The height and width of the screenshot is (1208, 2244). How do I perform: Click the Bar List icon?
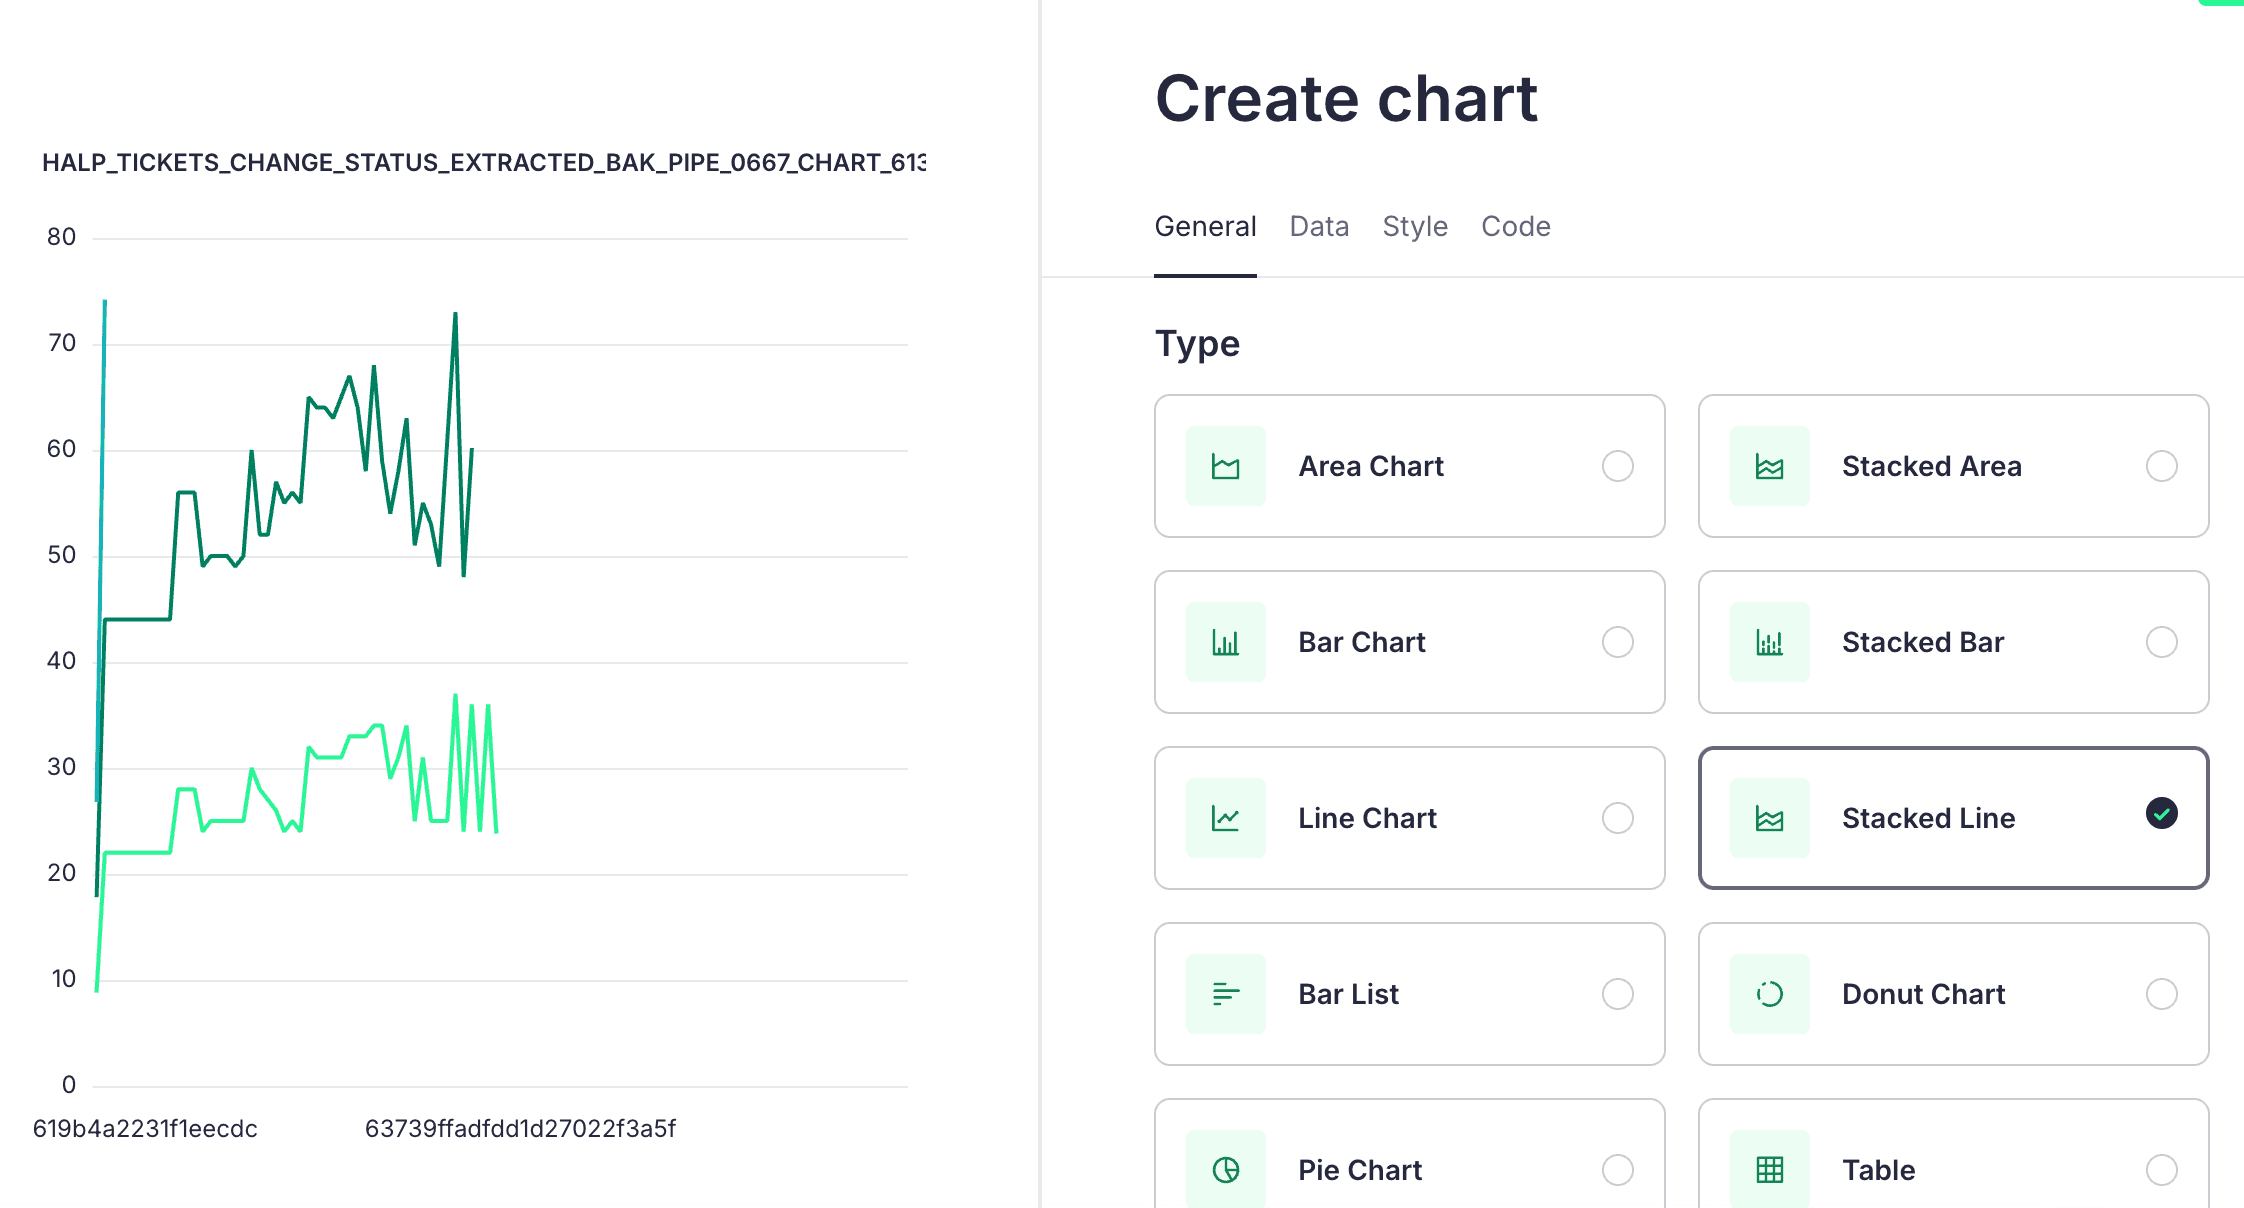[1225, 994]
